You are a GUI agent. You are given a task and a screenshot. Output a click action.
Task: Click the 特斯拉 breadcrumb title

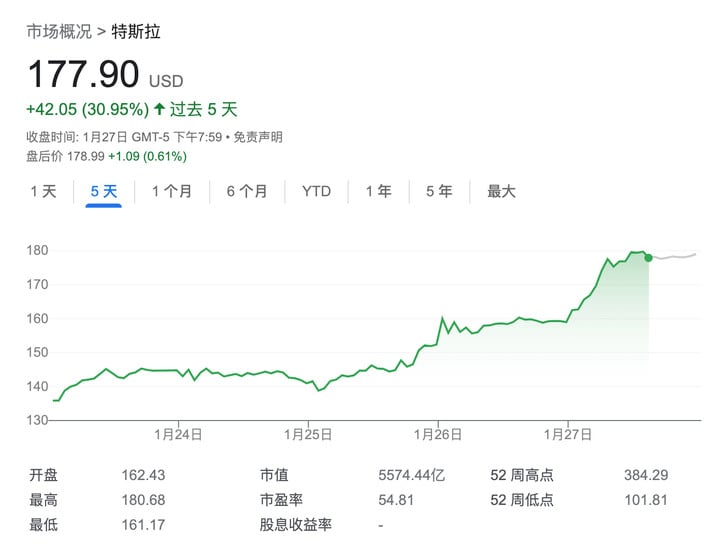pyautogui.click(x=136, y=32)
